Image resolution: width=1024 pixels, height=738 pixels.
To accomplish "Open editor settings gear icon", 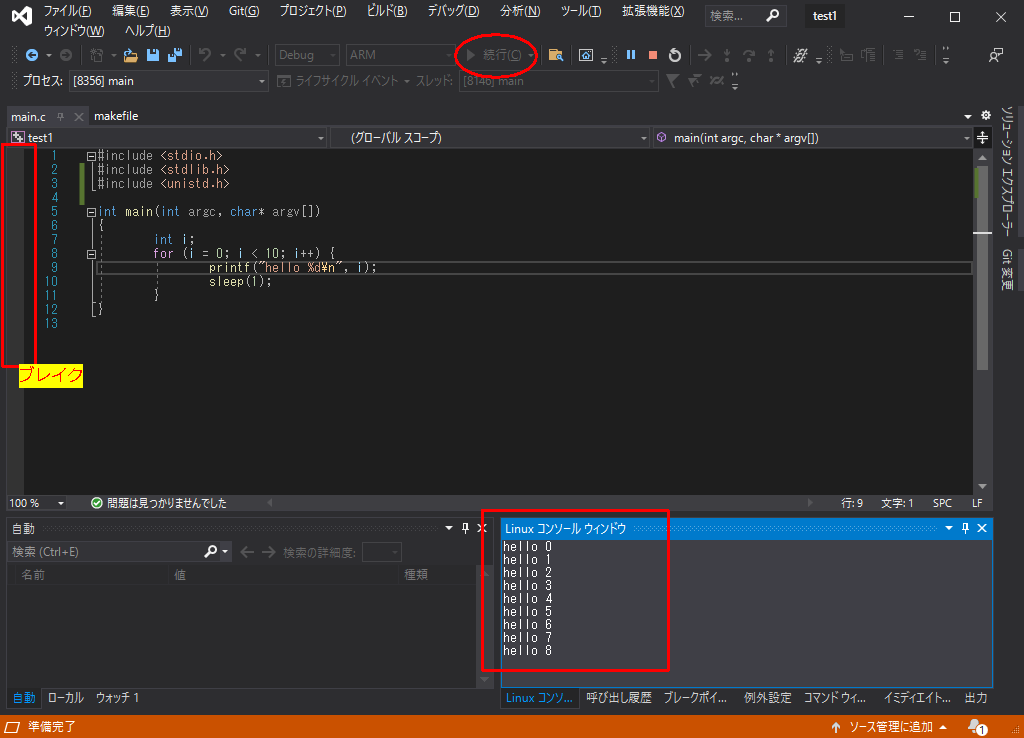I will (x=985, y=116).
